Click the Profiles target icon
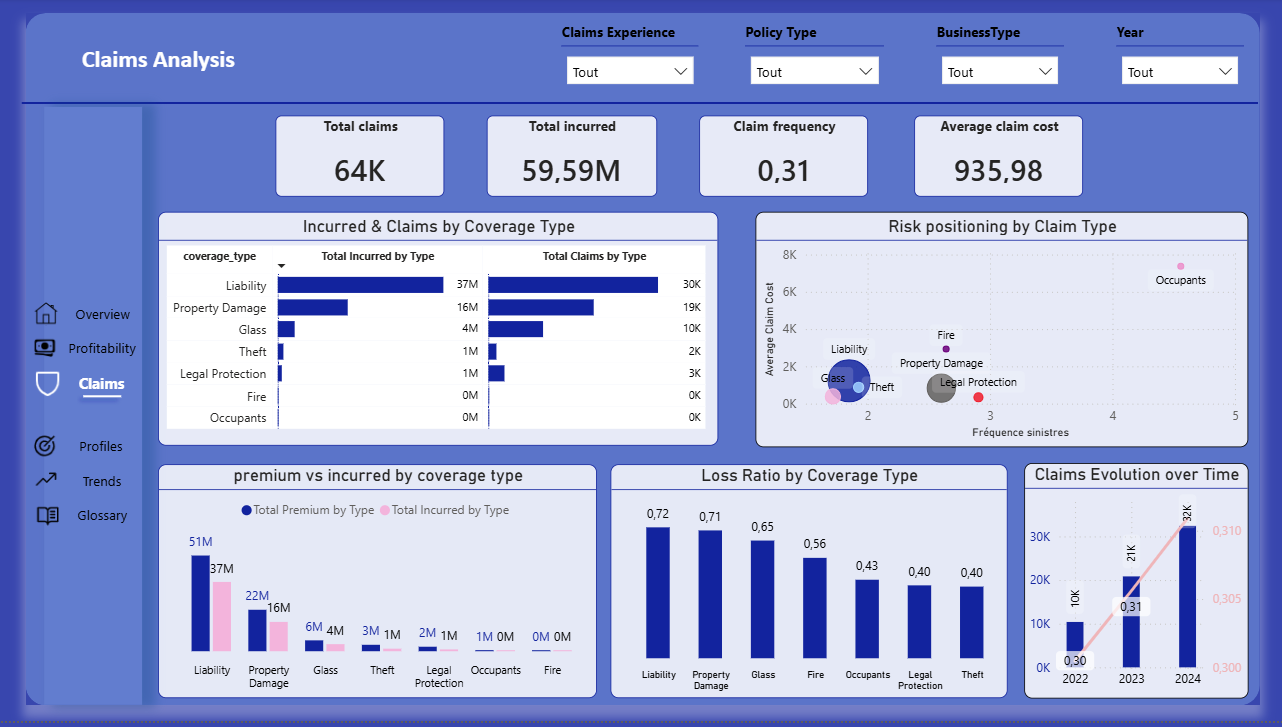Screen dimensions: 1282x727 tap(46, 446)
